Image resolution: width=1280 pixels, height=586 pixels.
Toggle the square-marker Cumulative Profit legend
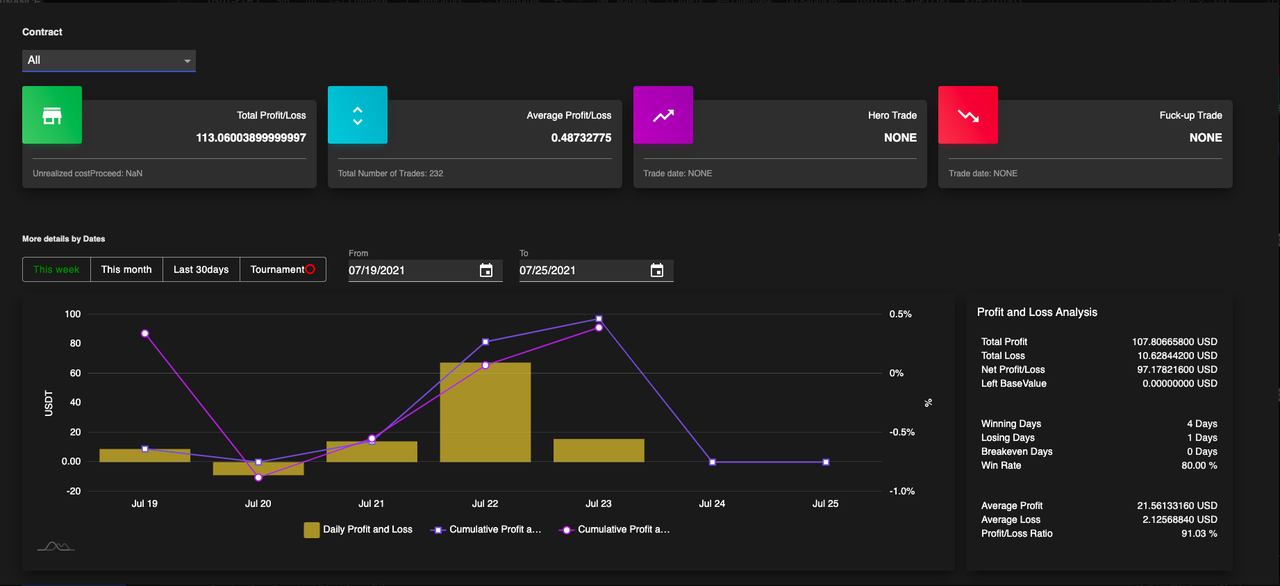coord(485,530)
